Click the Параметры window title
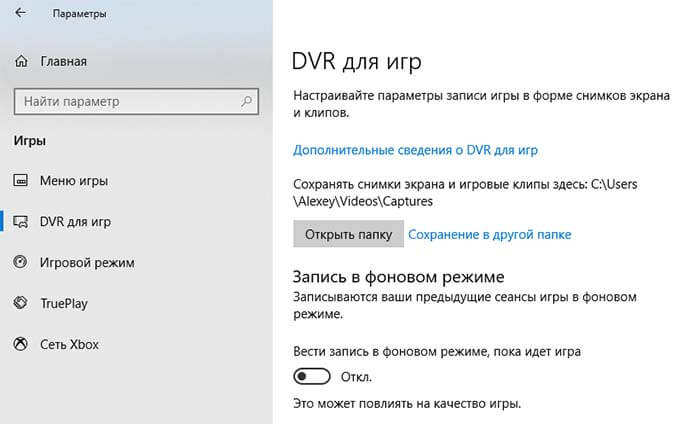Viewport: 700px width, 424px height. tap(79, 13)
